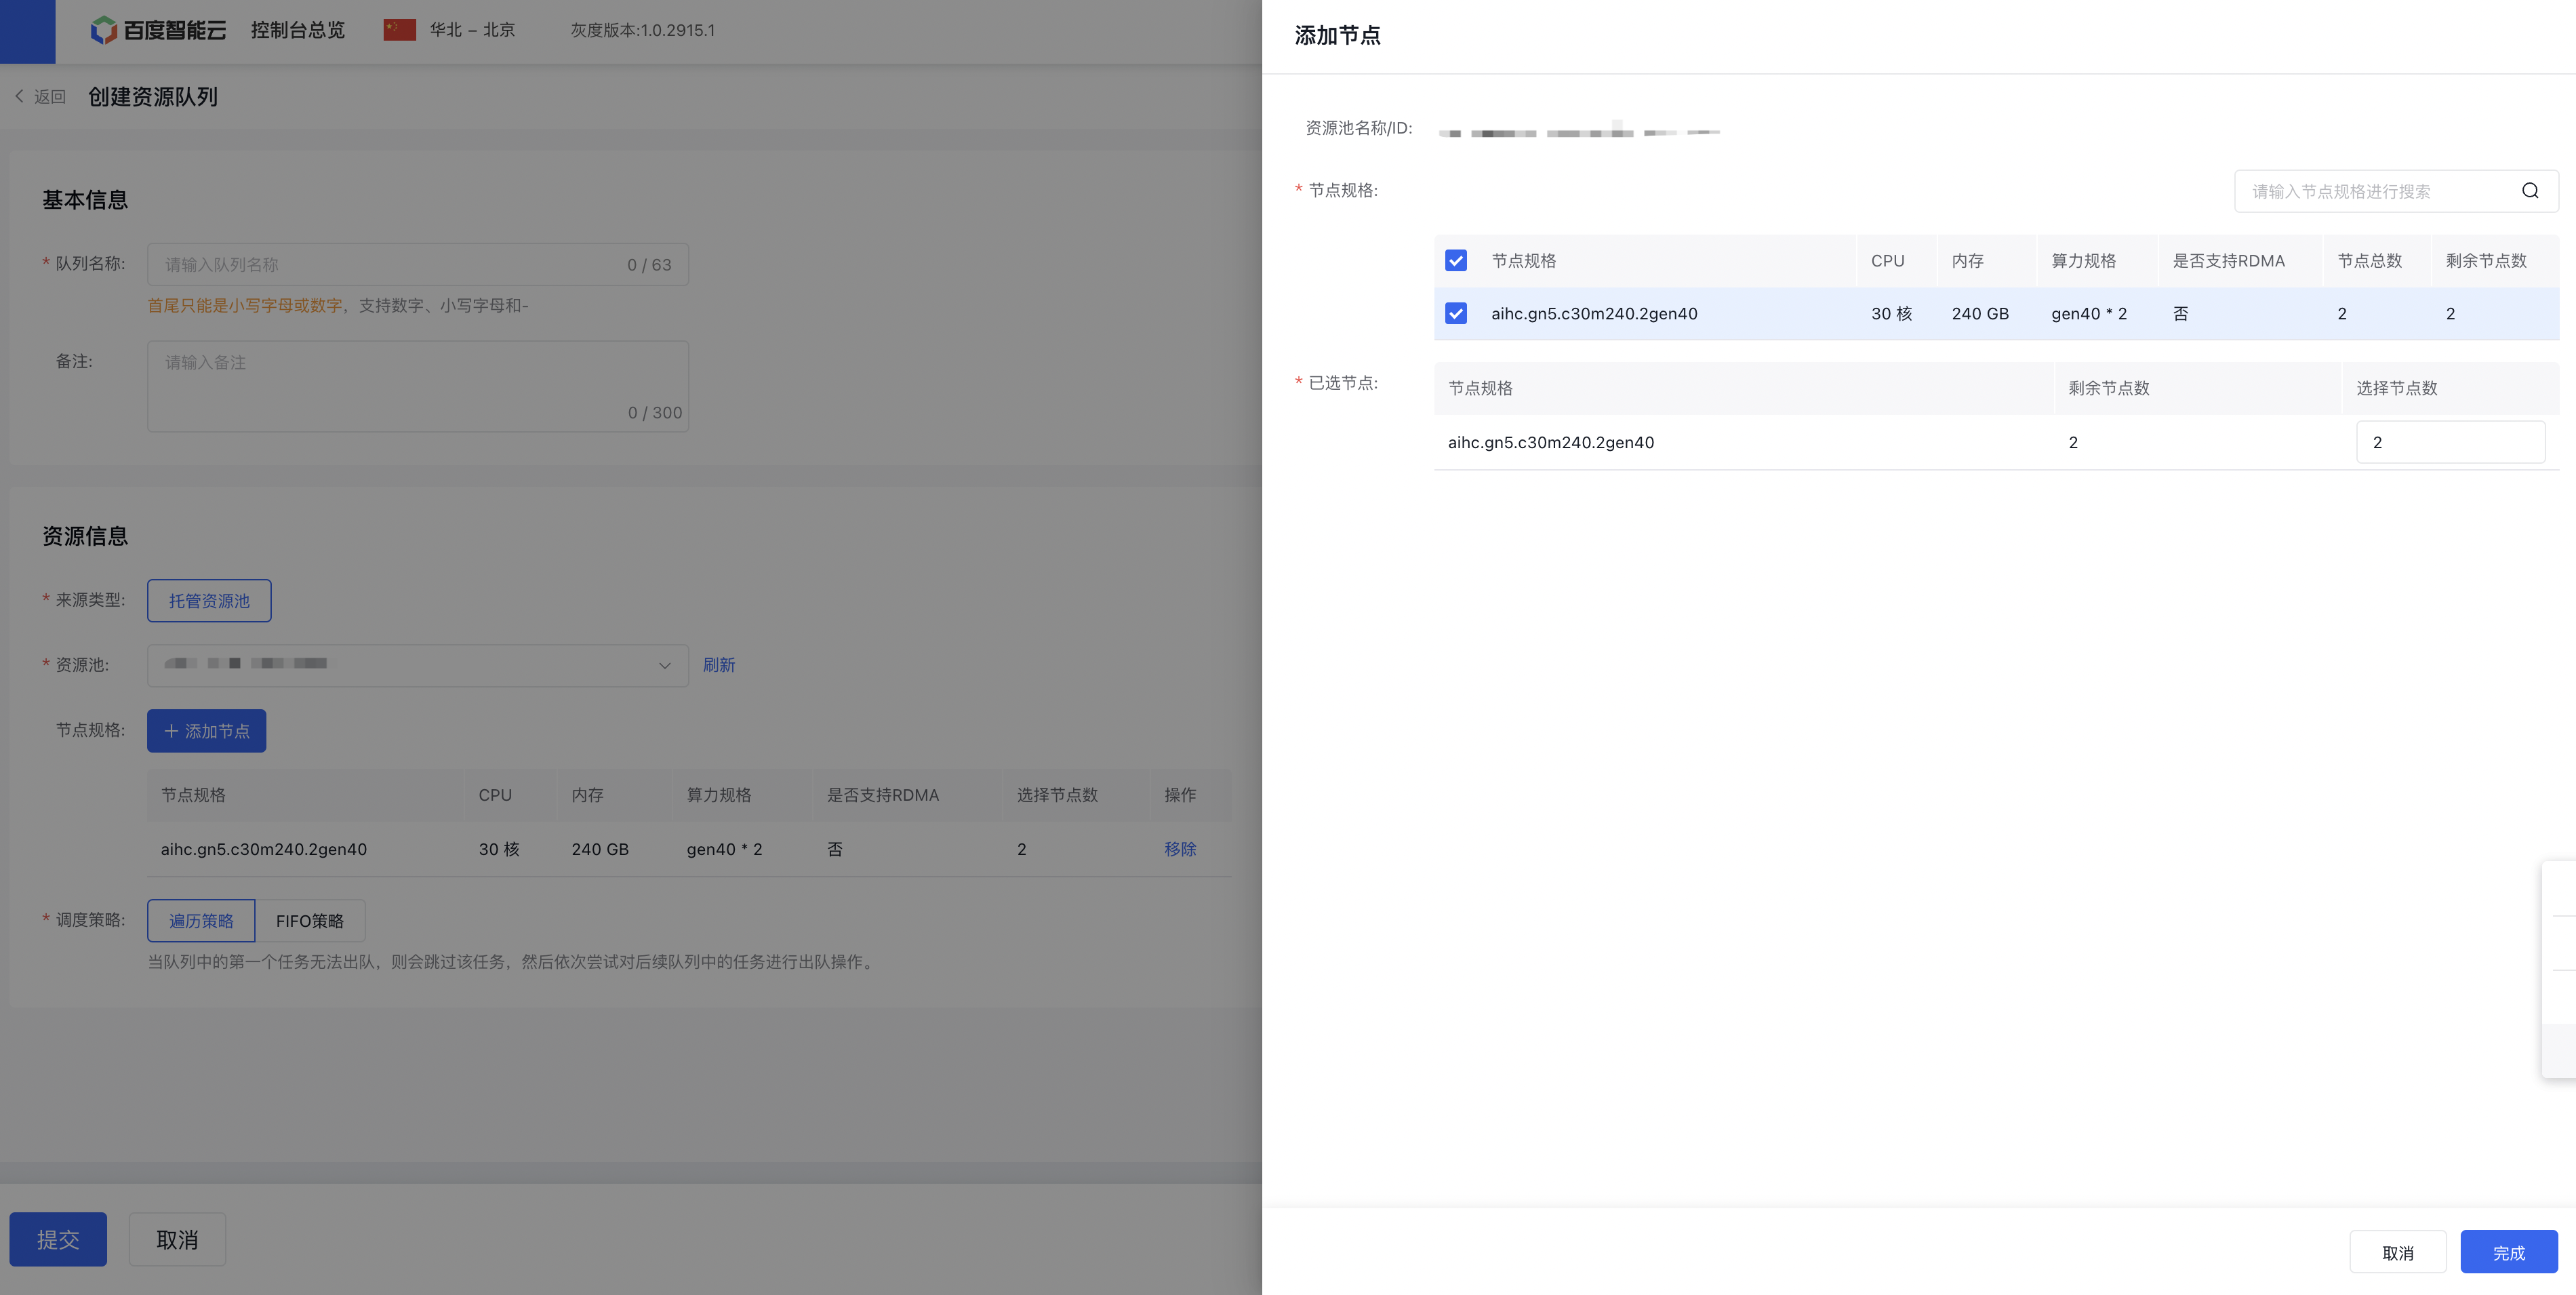Click the 基本信息 section heading

coord(85,200)
